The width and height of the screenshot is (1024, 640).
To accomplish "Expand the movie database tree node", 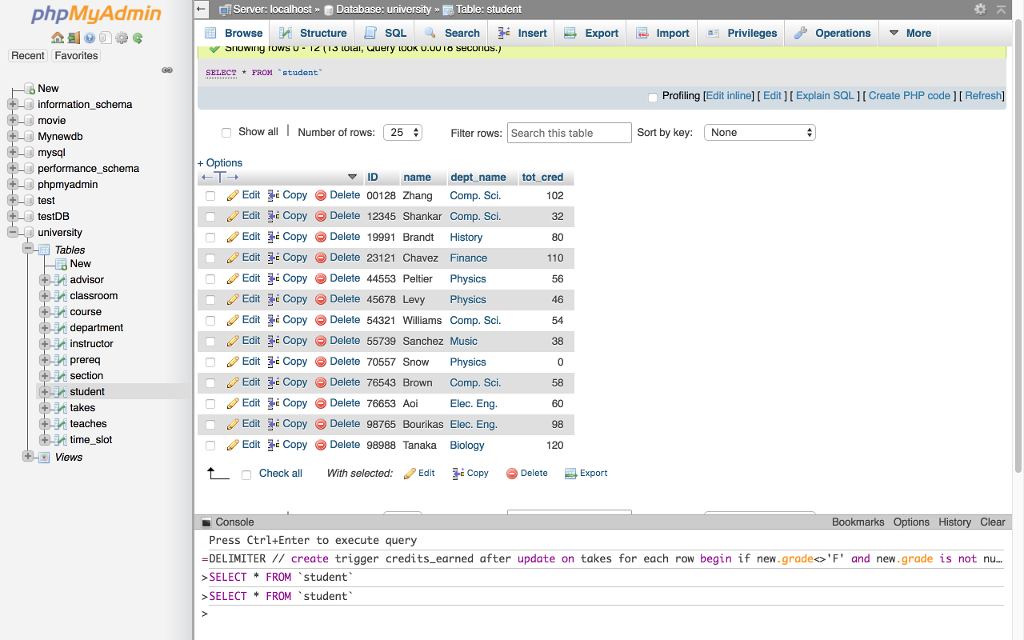I will tap(13, 120).
